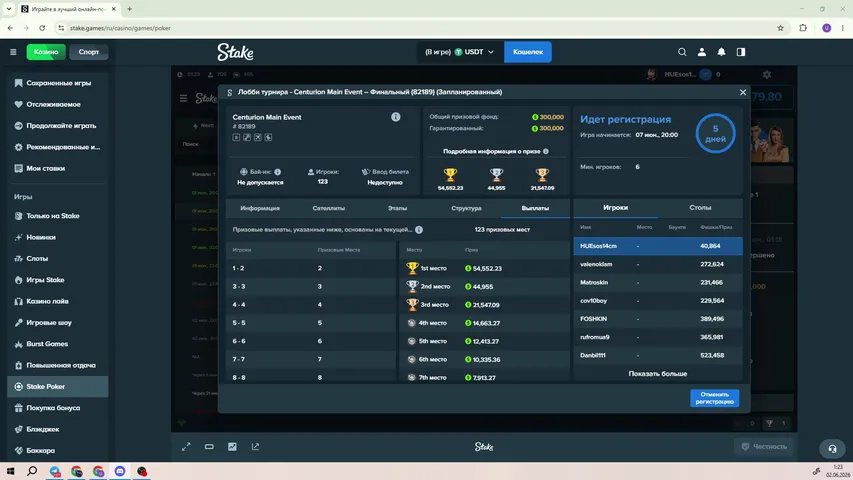This screenshot has height=480, width=853.
Task: Open live stats chart icon
Action: pyautogui.click(x=232, y=447)
